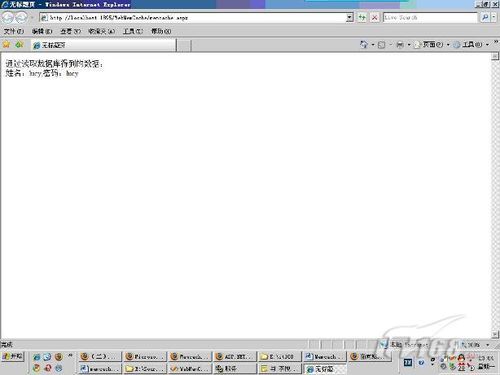500x375 pixels.
Task: Click the red Stop loading X icon
Action: coord(375,17)
